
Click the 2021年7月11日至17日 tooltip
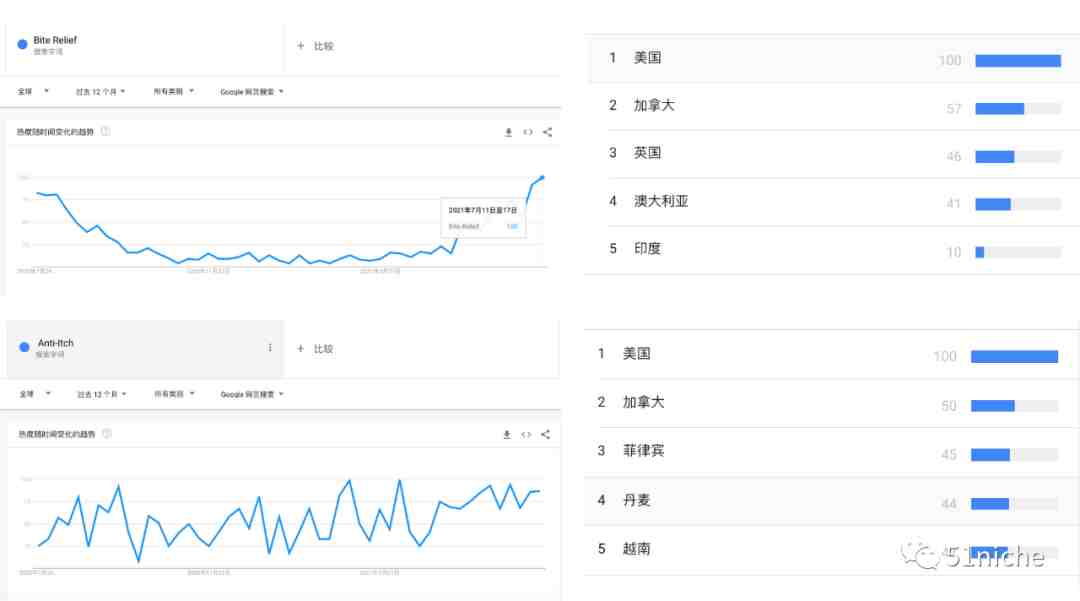click(483, 218)
